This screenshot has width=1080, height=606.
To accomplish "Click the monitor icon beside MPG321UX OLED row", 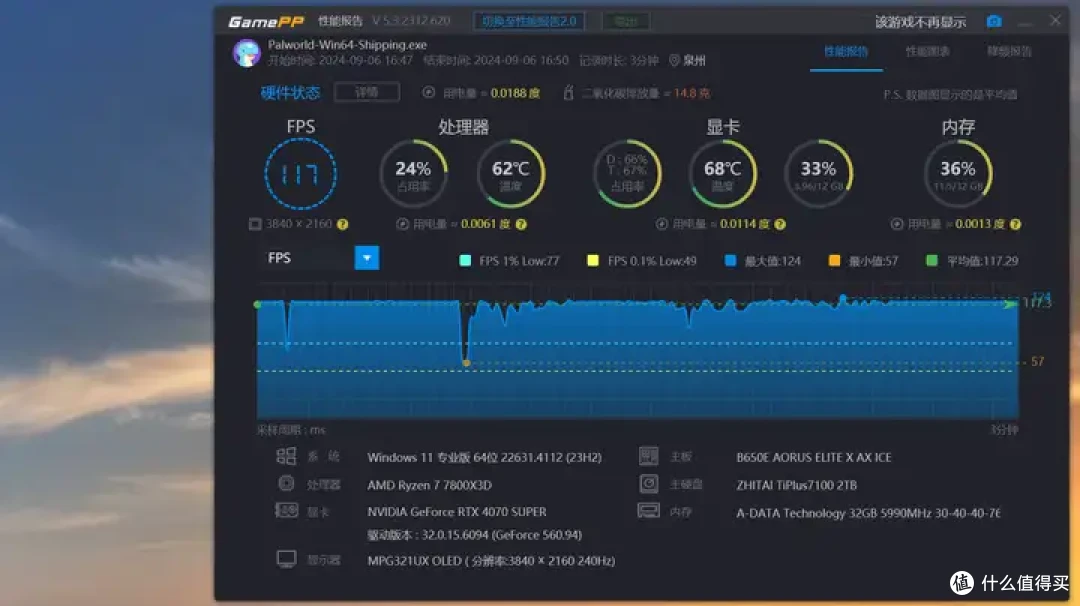I will tap(287, 558).
